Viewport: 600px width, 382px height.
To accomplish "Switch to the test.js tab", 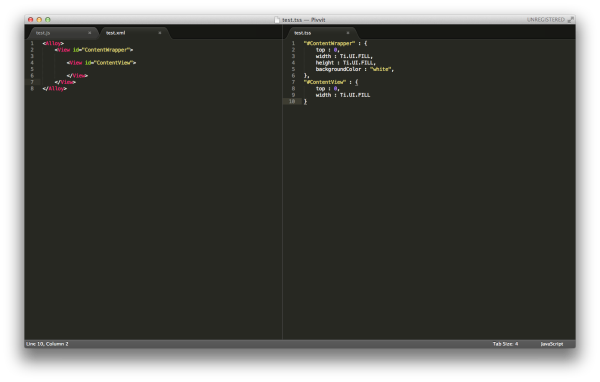I will point(43,33).
